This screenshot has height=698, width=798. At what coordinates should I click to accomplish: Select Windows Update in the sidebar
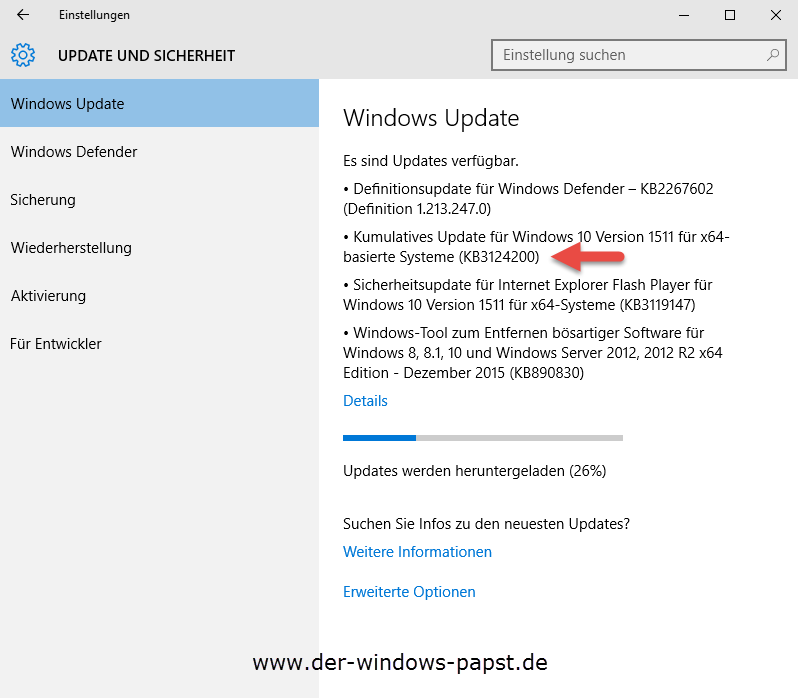click(x=67, y=104)
